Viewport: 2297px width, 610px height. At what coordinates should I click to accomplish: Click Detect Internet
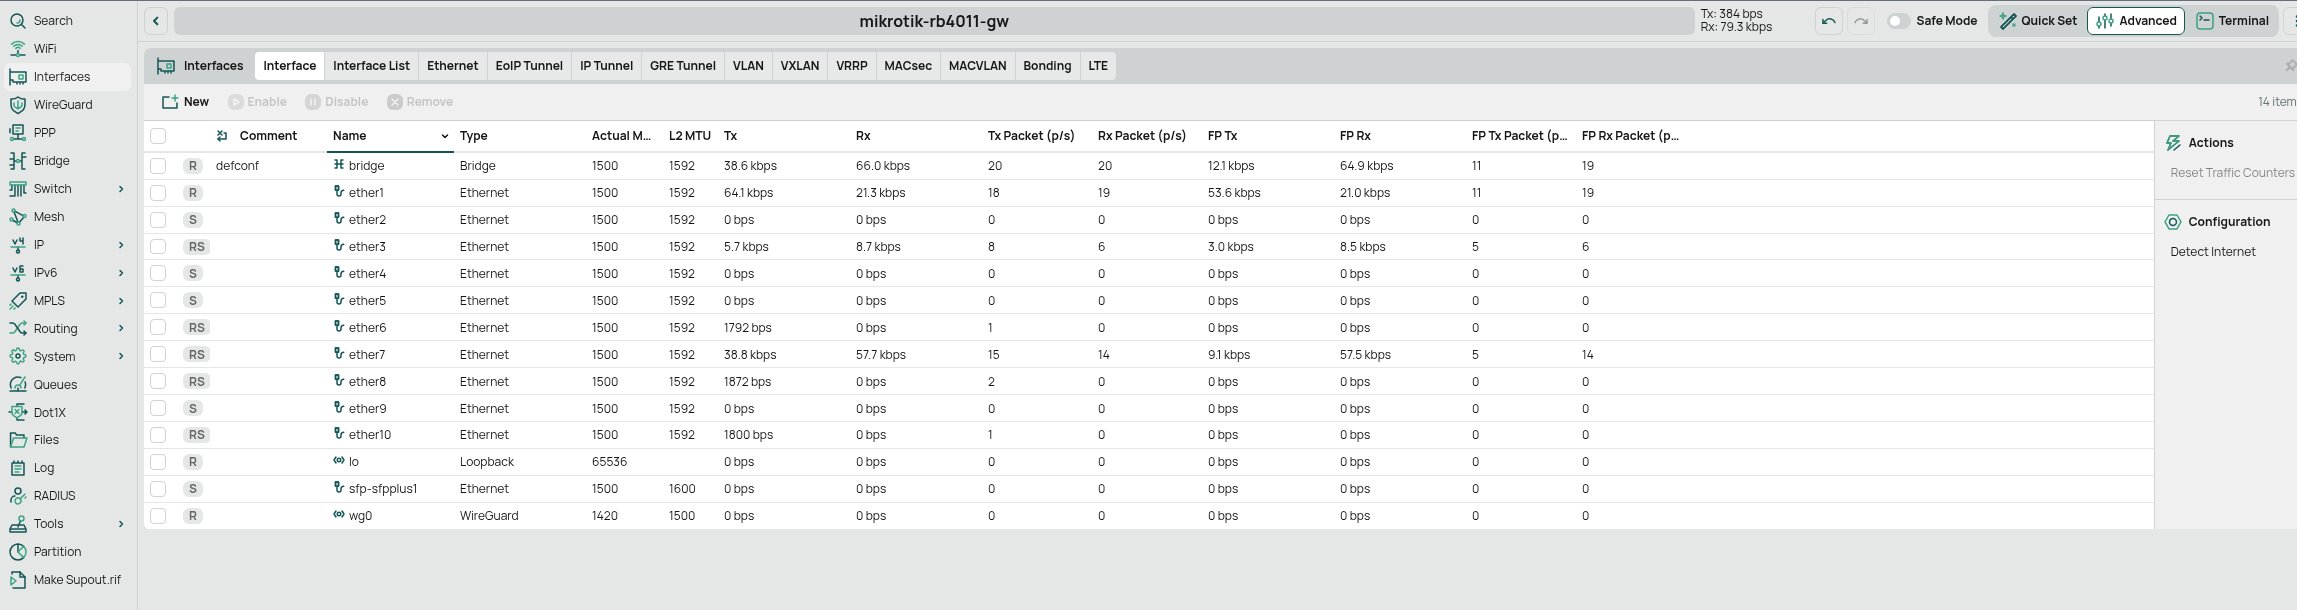(2212, 252)
